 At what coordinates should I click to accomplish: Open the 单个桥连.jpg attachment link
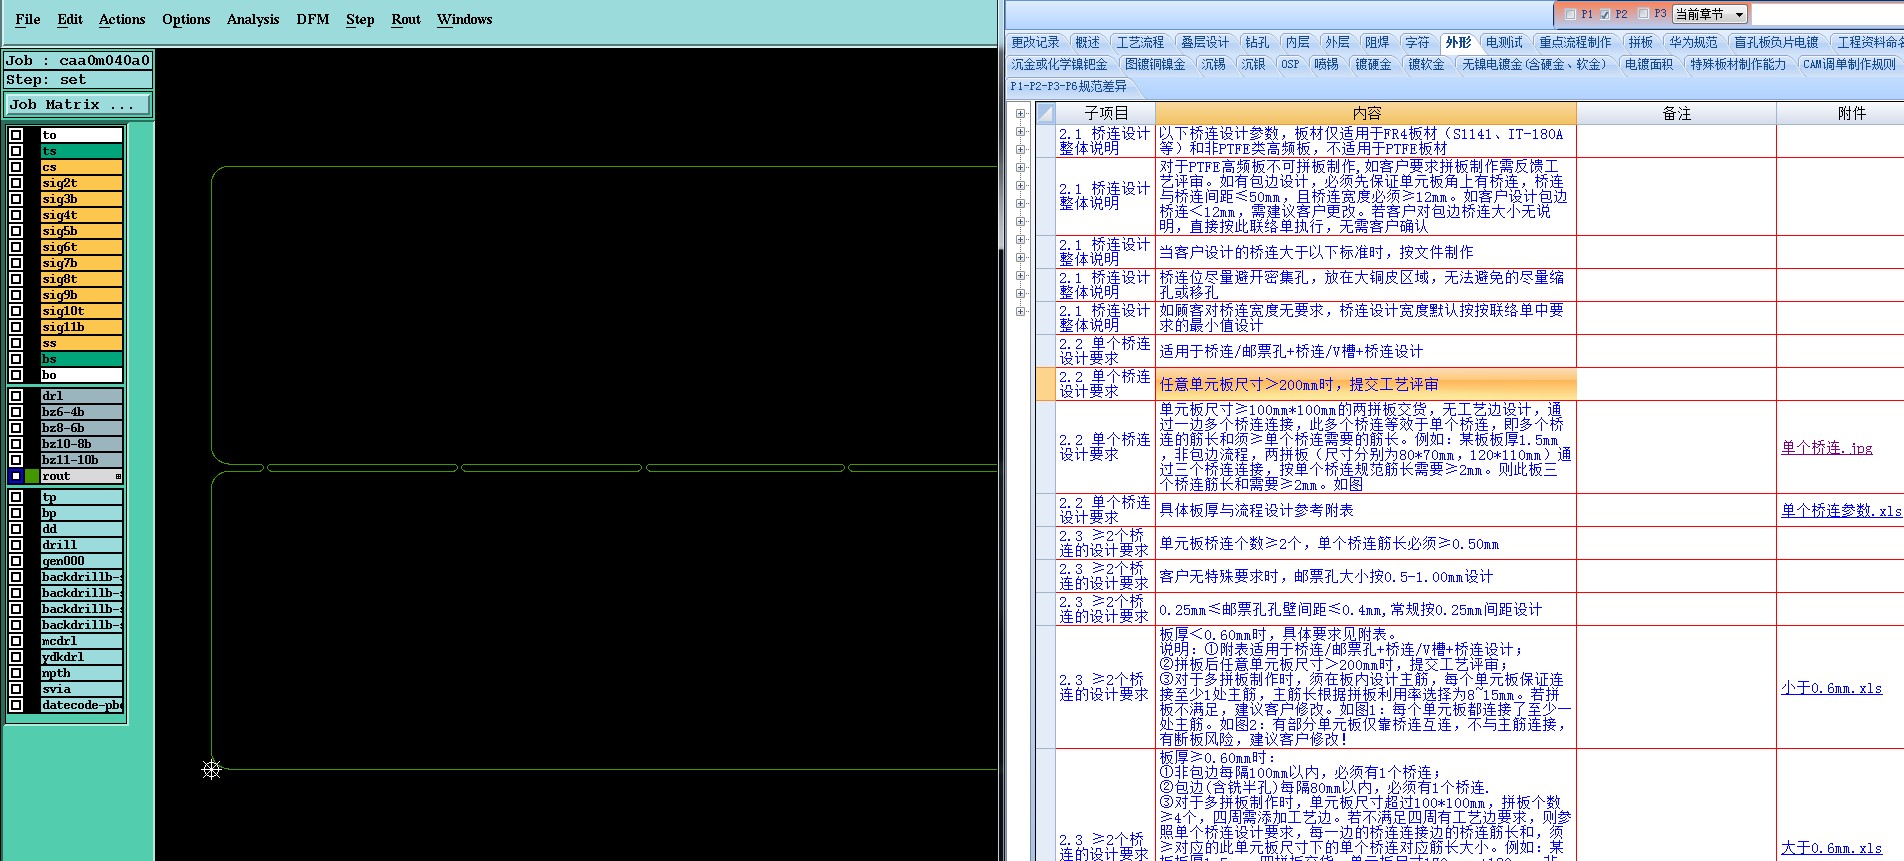1827,447
